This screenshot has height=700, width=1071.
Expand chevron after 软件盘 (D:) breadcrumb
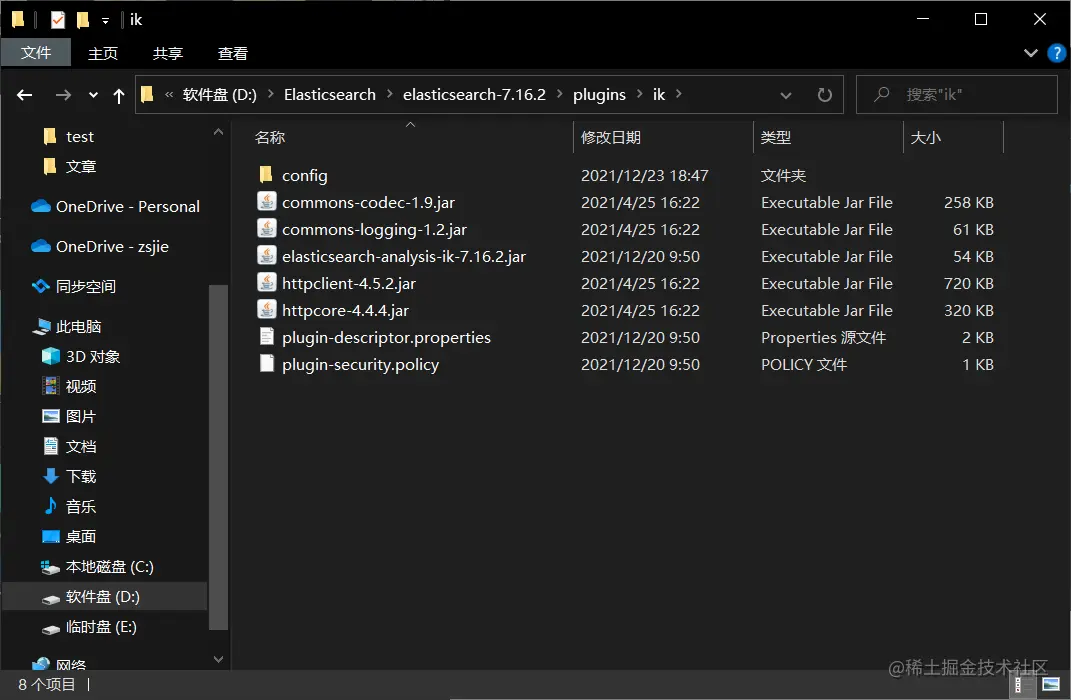coord(270,94)
